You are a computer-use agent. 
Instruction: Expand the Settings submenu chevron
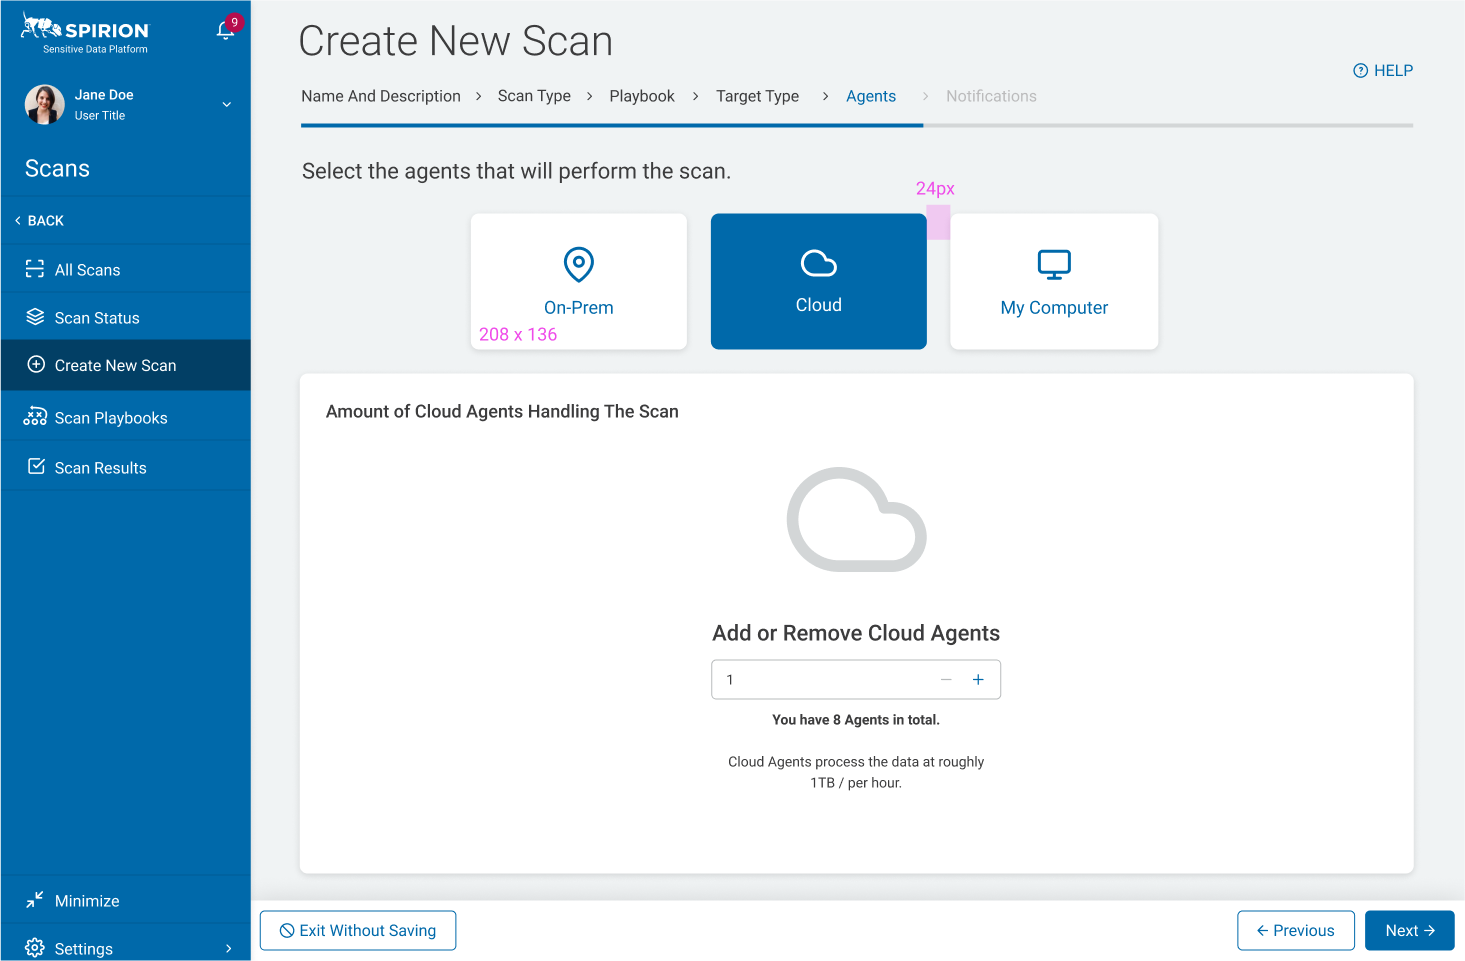point(229,949)
